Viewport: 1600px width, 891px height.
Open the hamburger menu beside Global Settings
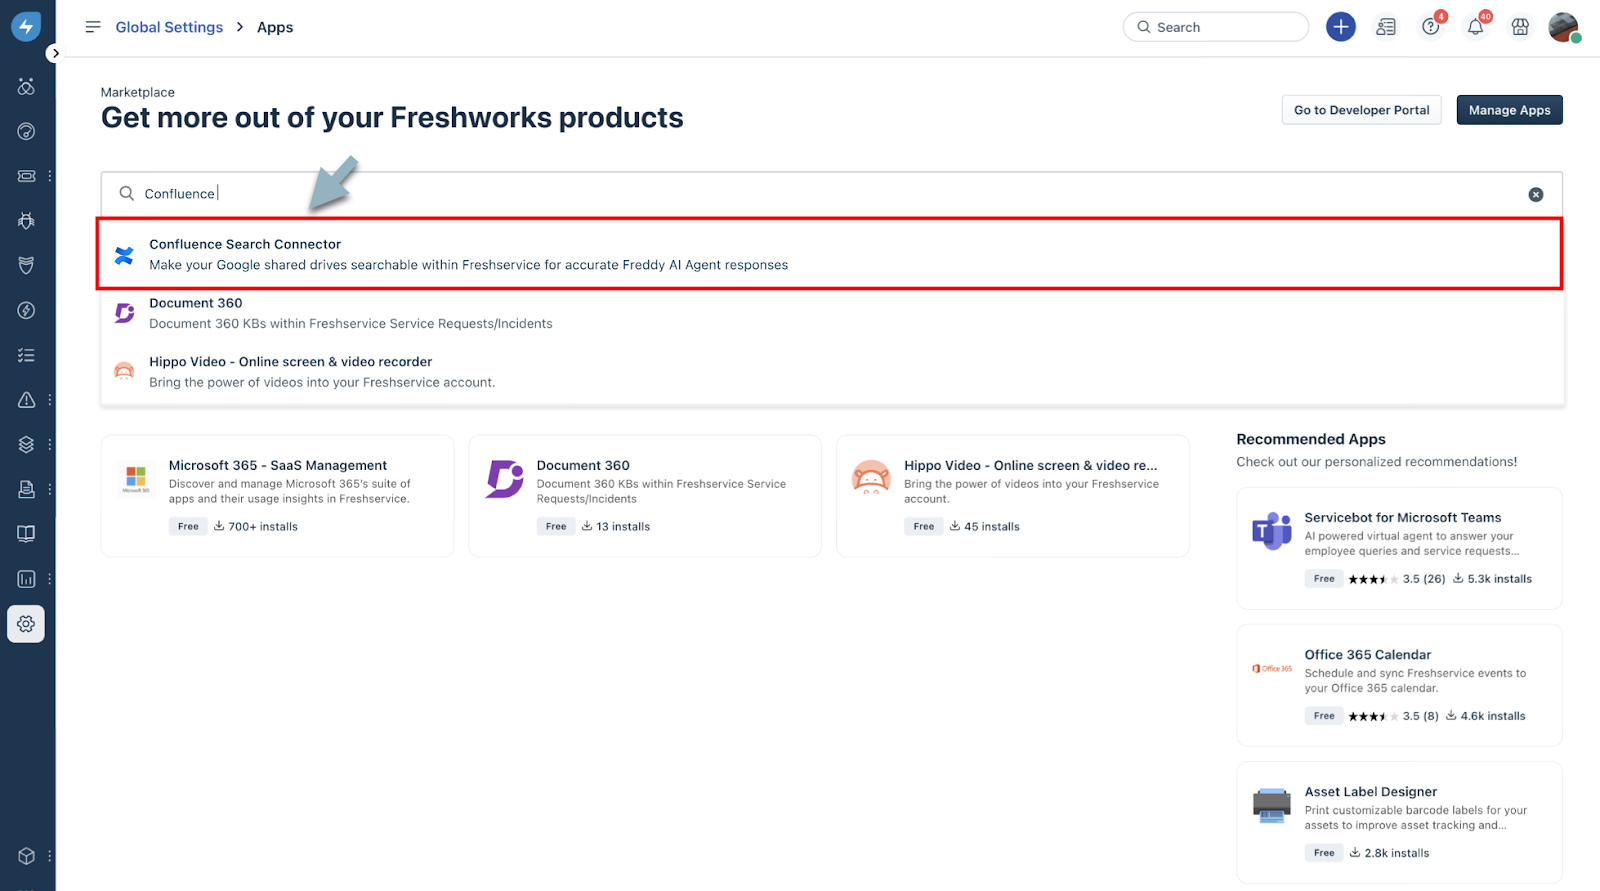coord(93,27)
